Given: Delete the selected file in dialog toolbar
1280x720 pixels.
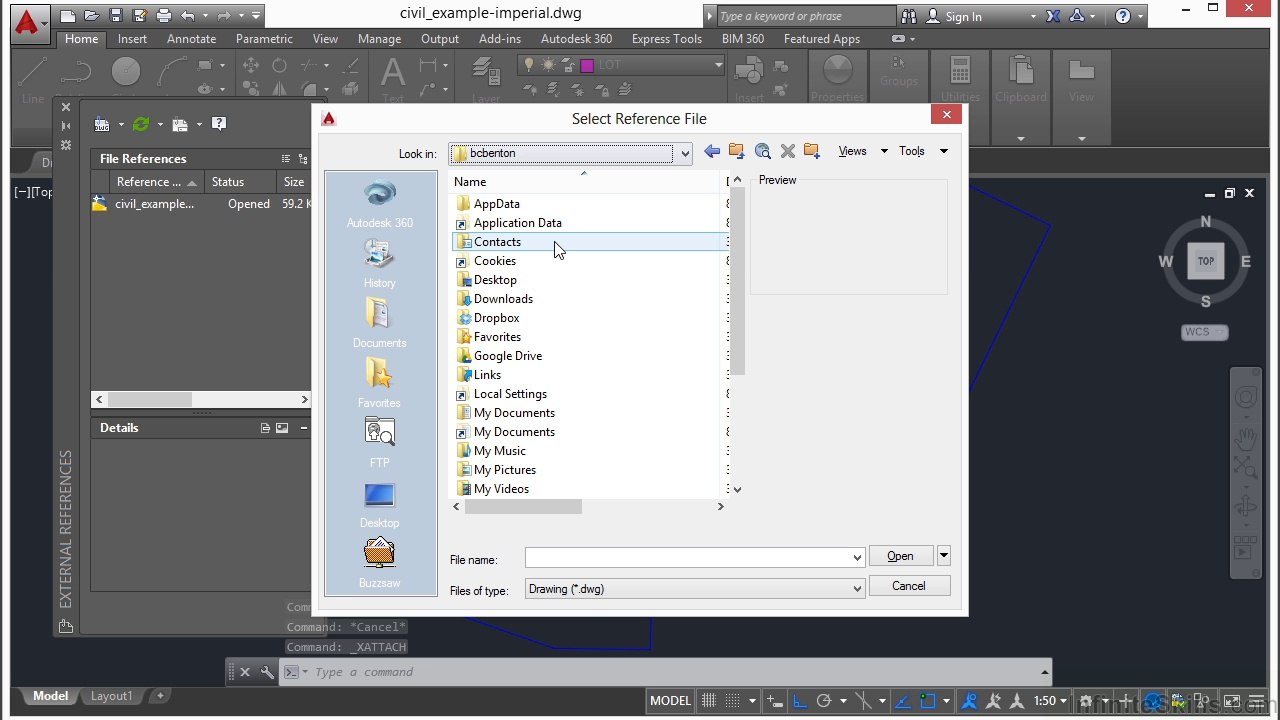Looking at the screenshot, I should coord(788,151).
